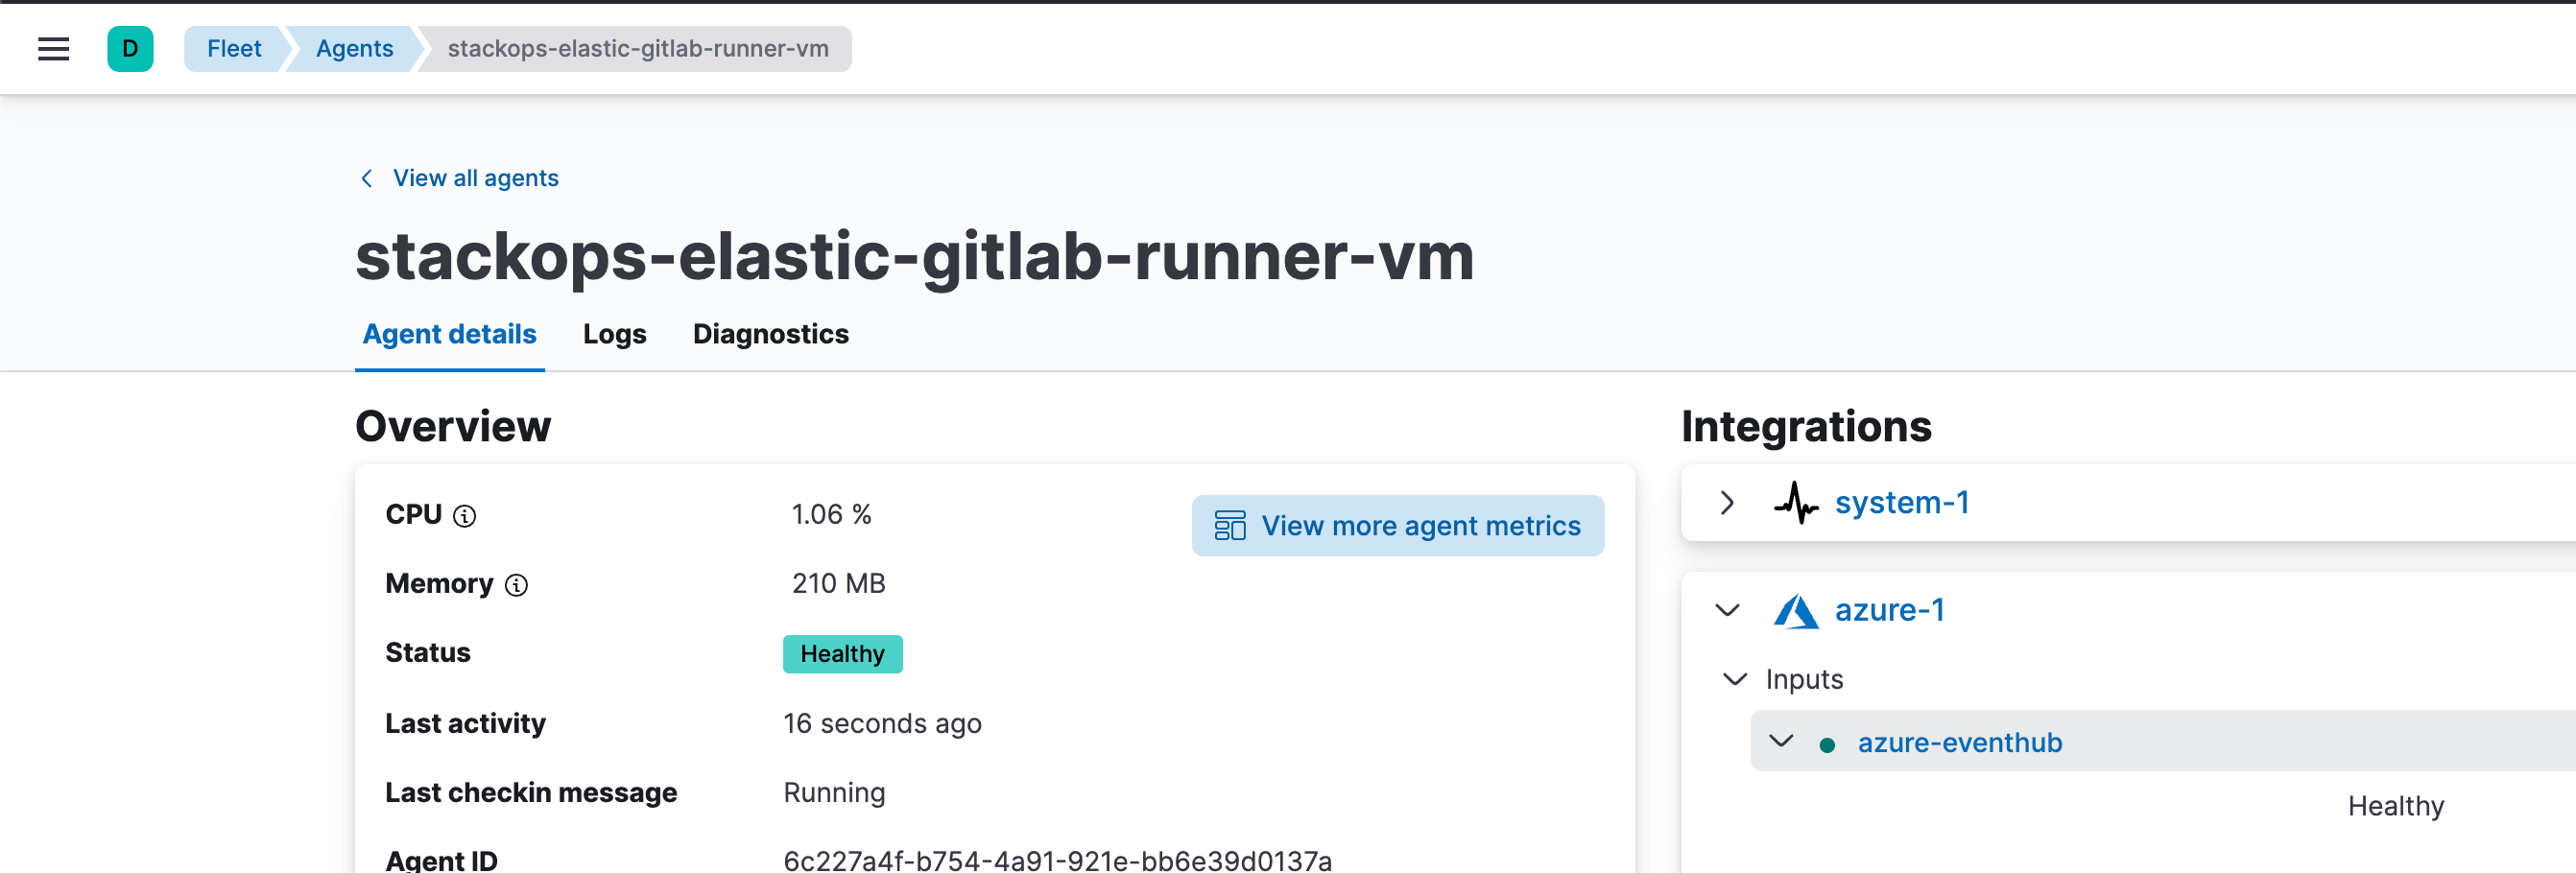Image resolution: width=2576 pixels, height=873 pixels.
Task: Click the green health dot beside azure-eventhub
Action: 1827,743
